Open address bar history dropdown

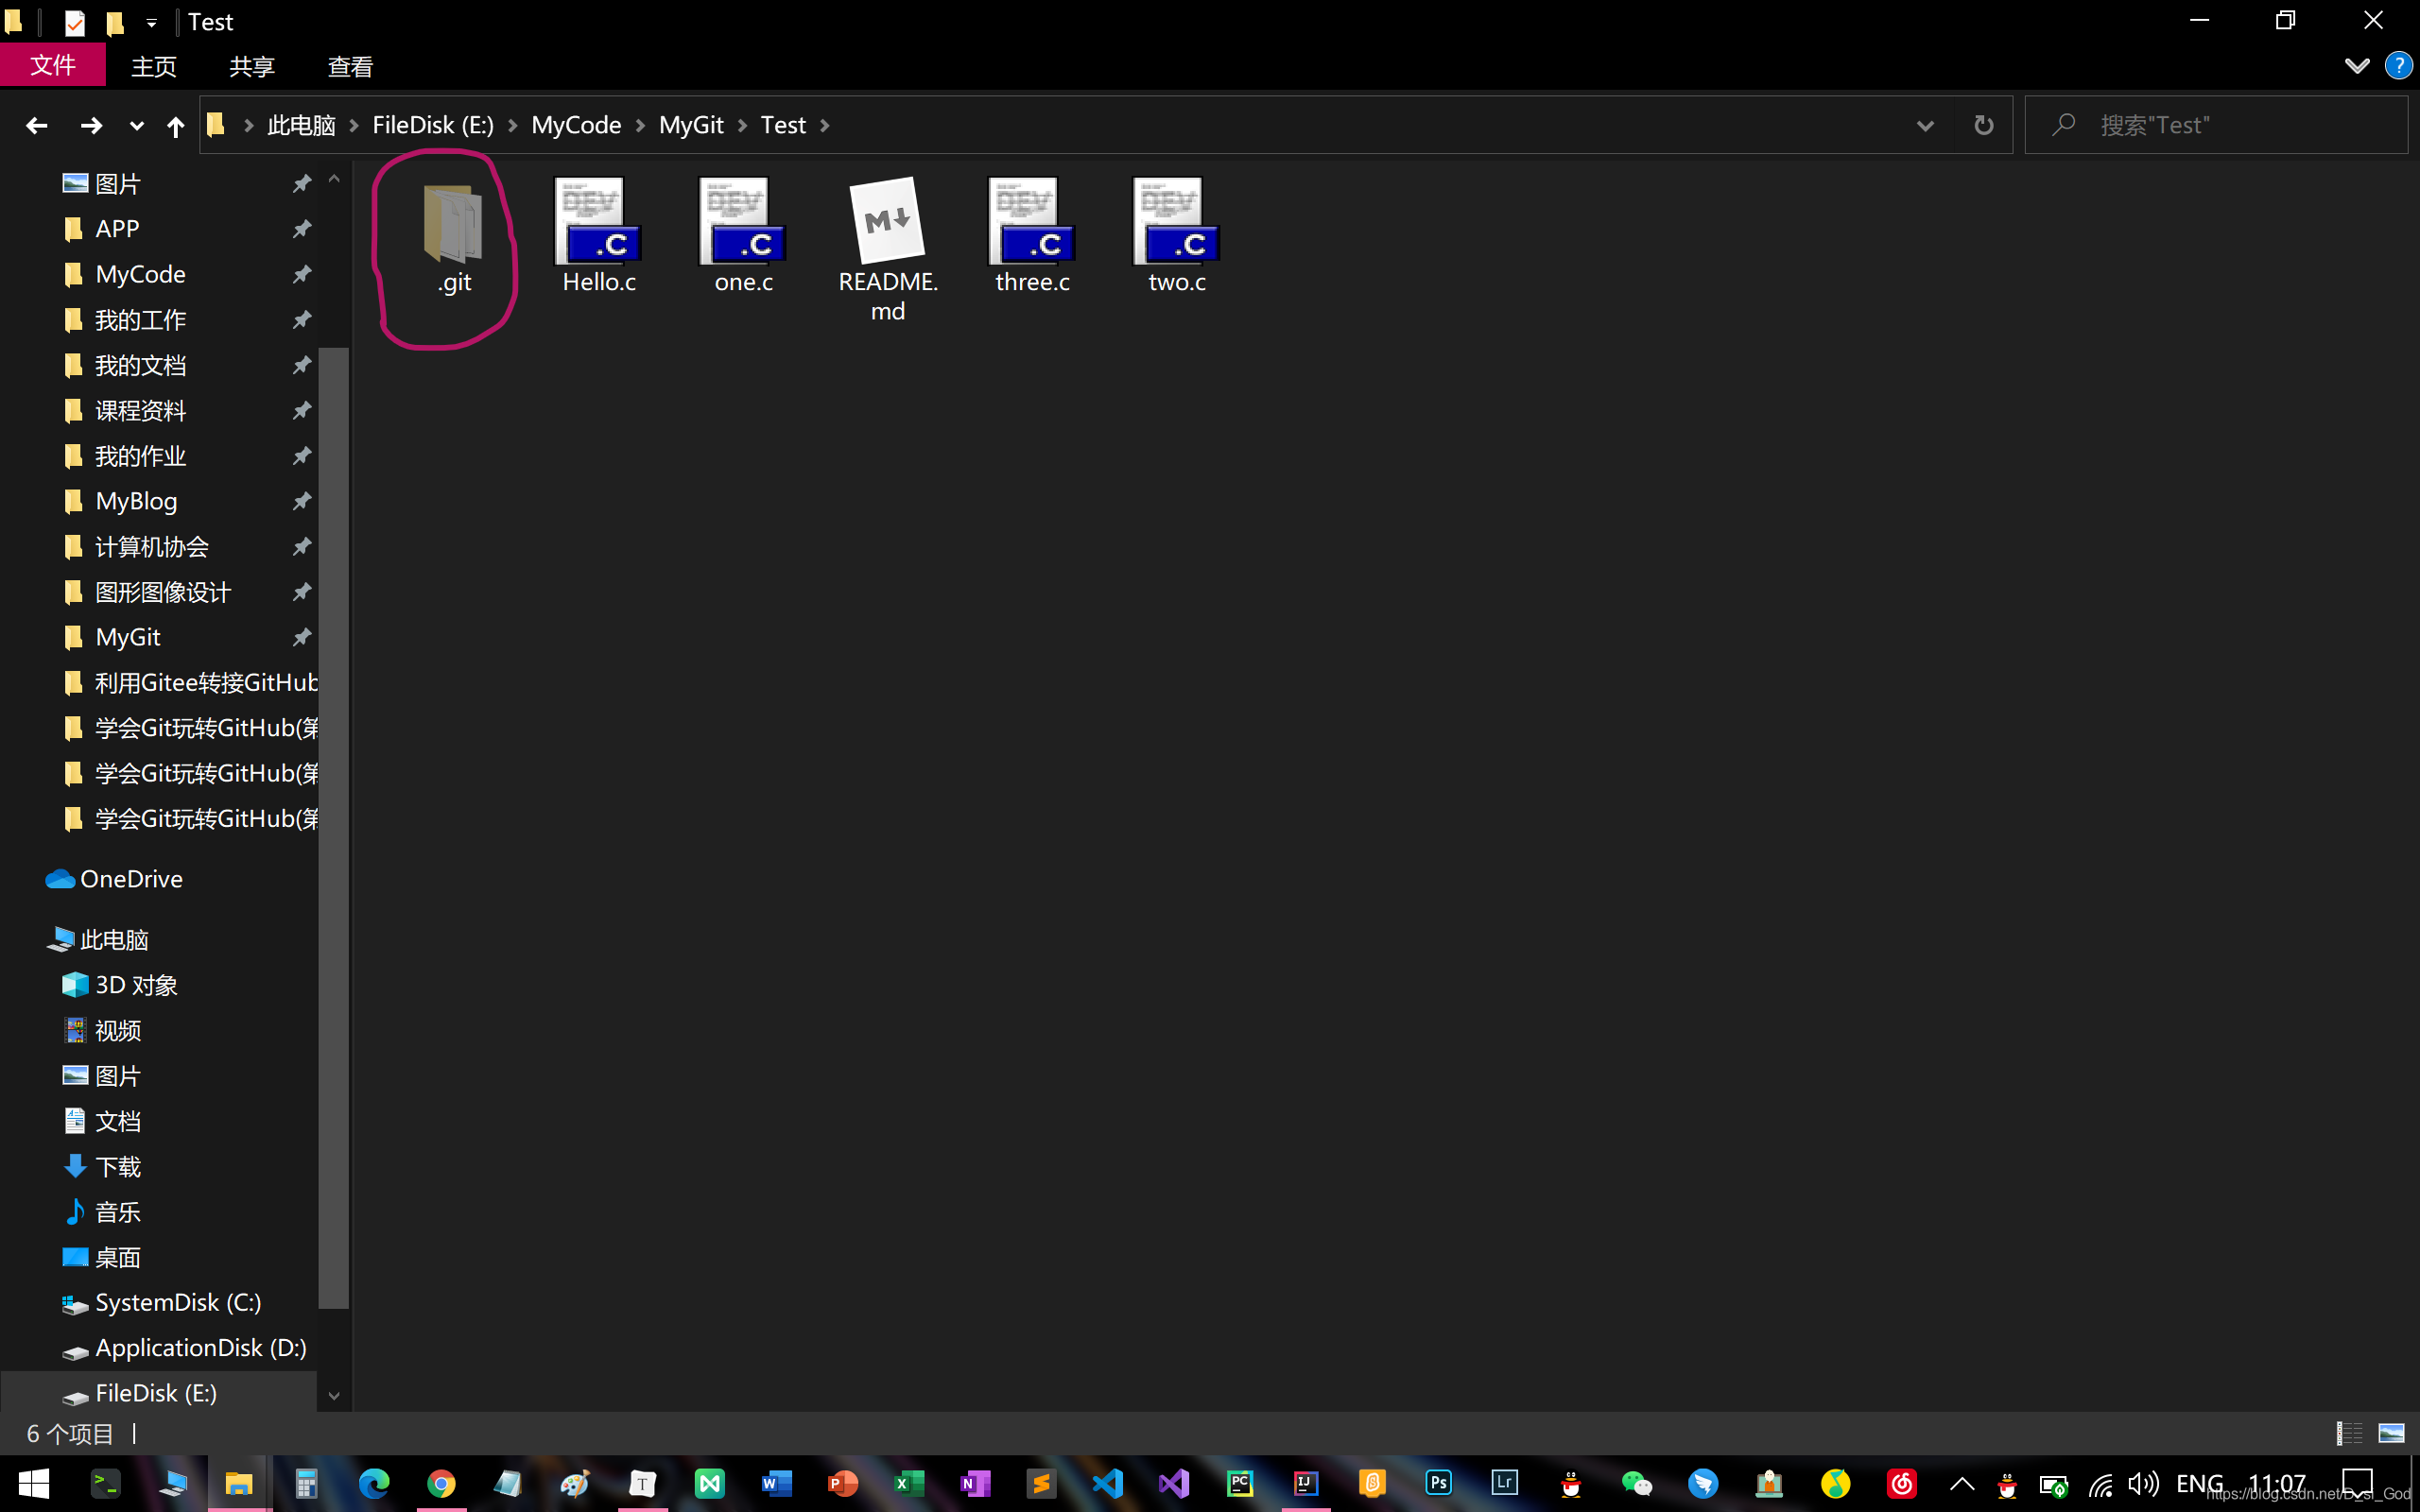pyautogui.click(x=1925, y=126)
